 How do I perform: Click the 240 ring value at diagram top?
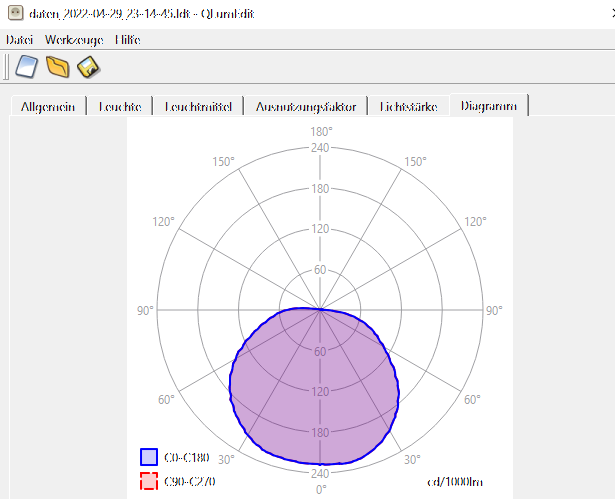click(320, 148)
